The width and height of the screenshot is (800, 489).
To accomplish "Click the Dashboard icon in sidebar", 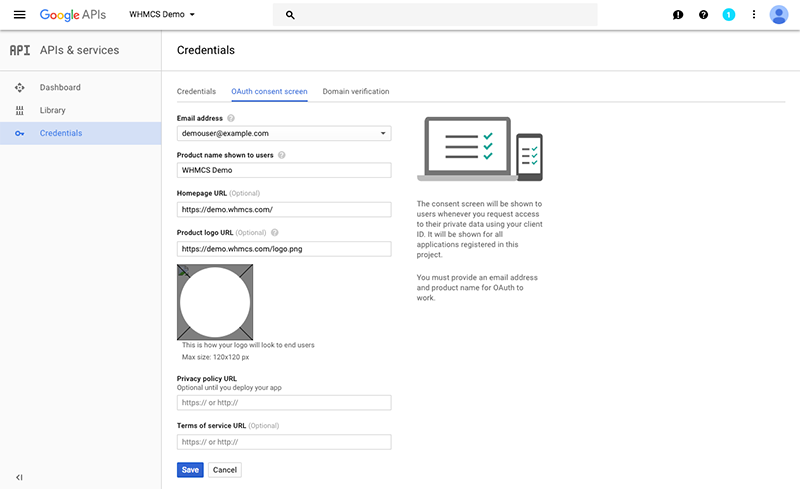I will 19,87.
